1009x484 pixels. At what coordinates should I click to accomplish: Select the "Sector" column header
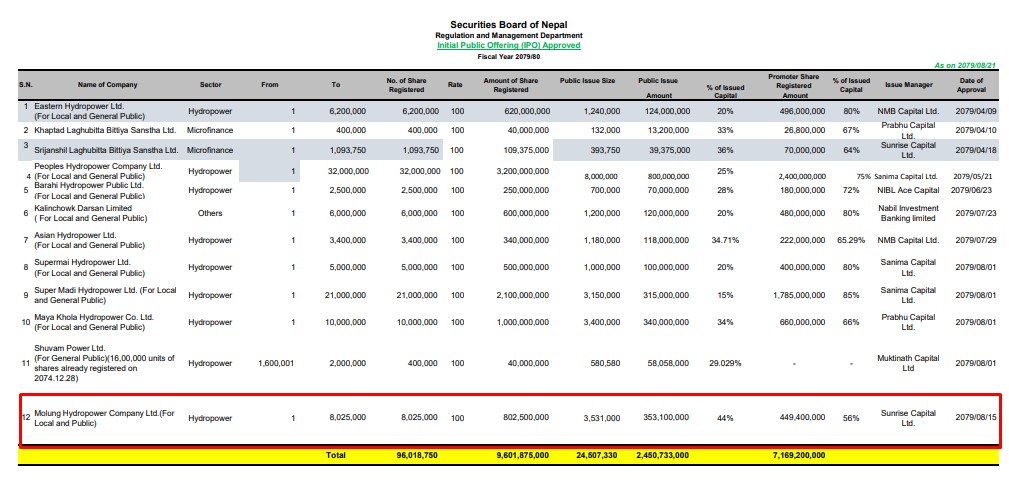pyautogui.click(x=210, y=85)
